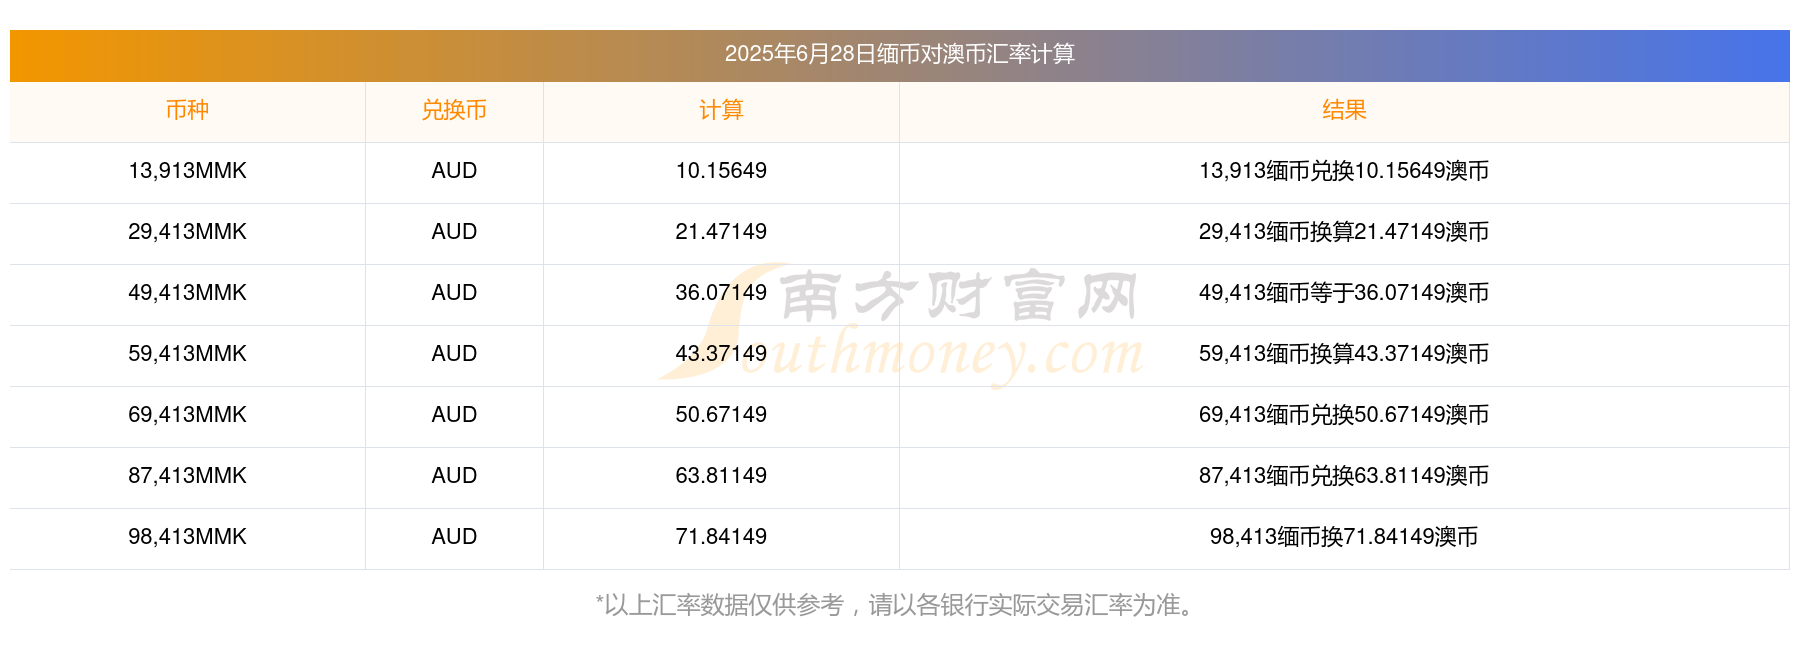Click AUD in the 87,413MMK row
Screen dimensions: 1800x650
pos(454,476)
